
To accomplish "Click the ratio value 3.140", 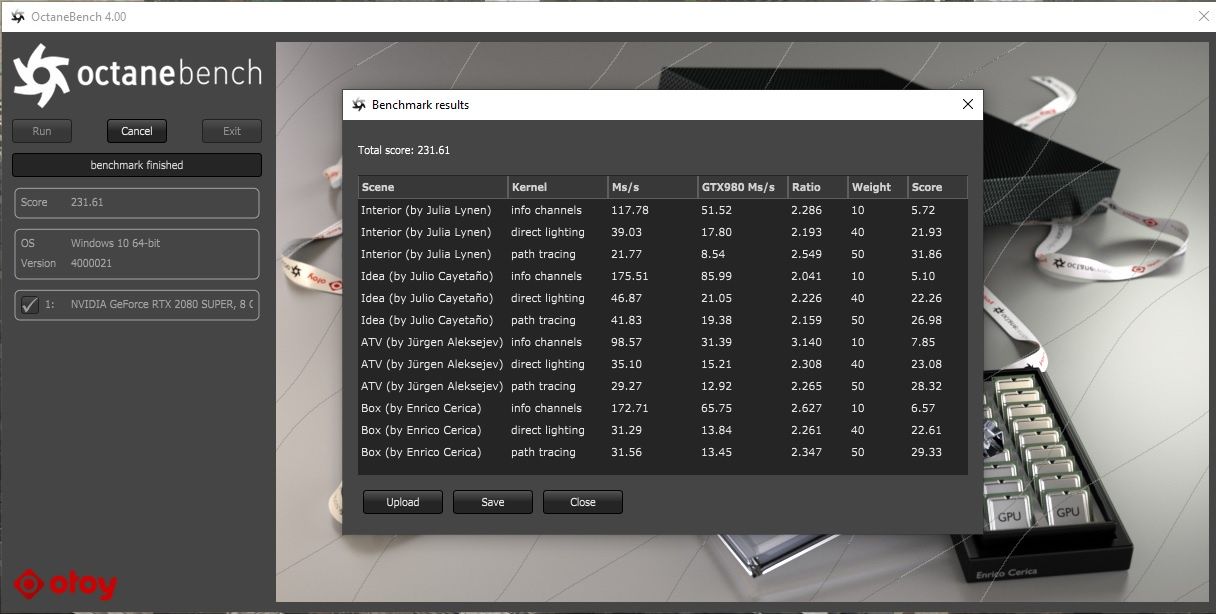I will click(806, 342).
